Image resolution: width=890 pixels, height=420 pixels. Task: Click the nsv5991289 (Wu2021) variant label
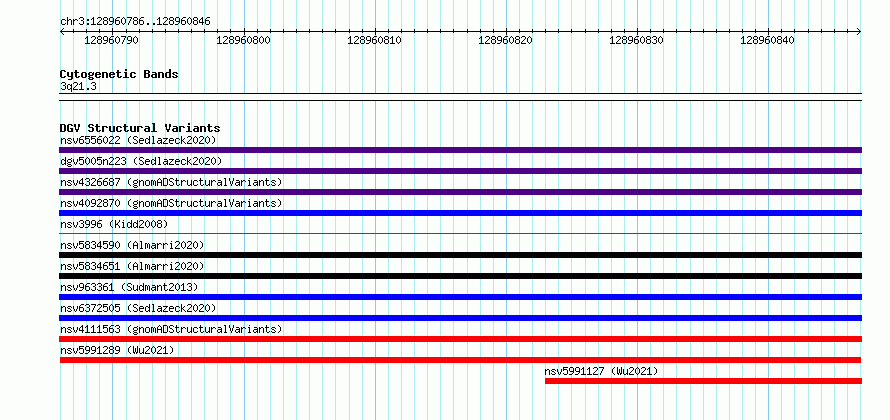click(x=117, y=350)
